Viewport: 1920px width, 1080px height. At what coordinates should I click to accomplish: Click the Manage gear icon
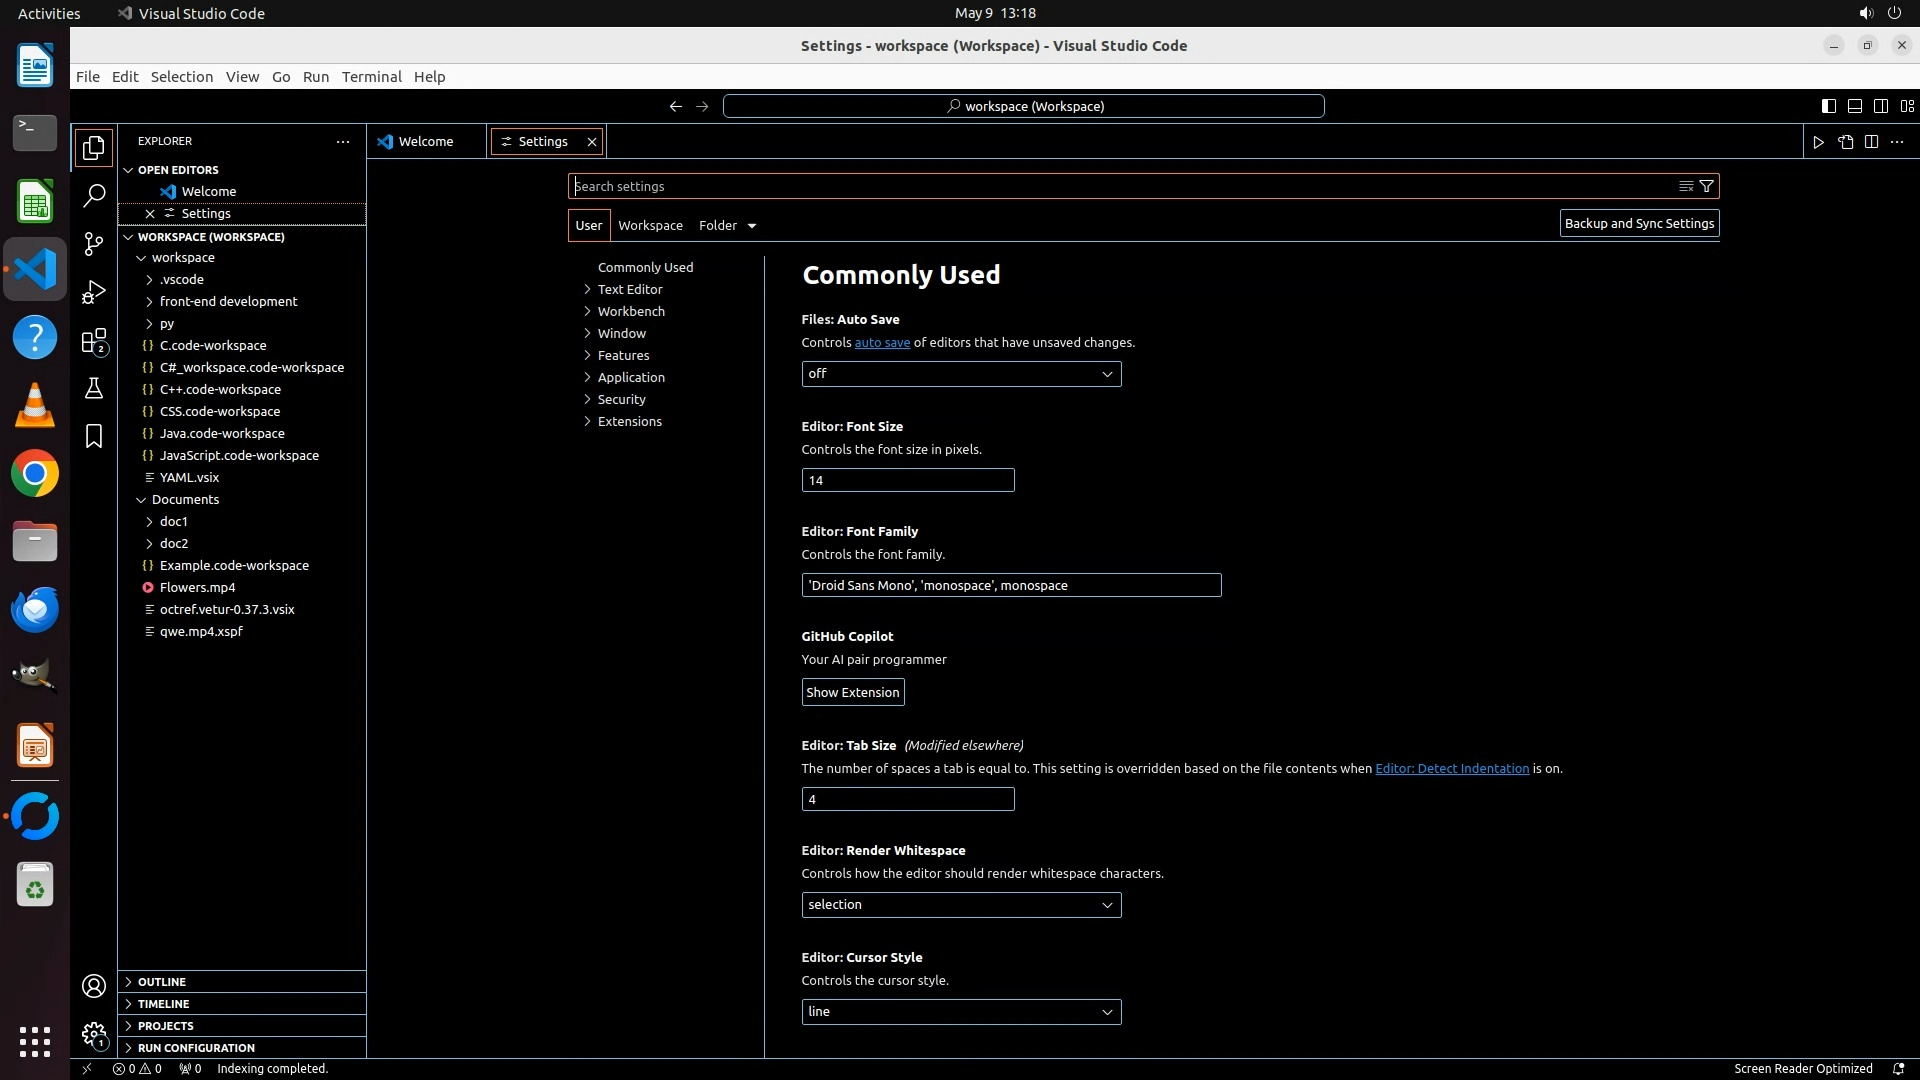coord(94,1034)
